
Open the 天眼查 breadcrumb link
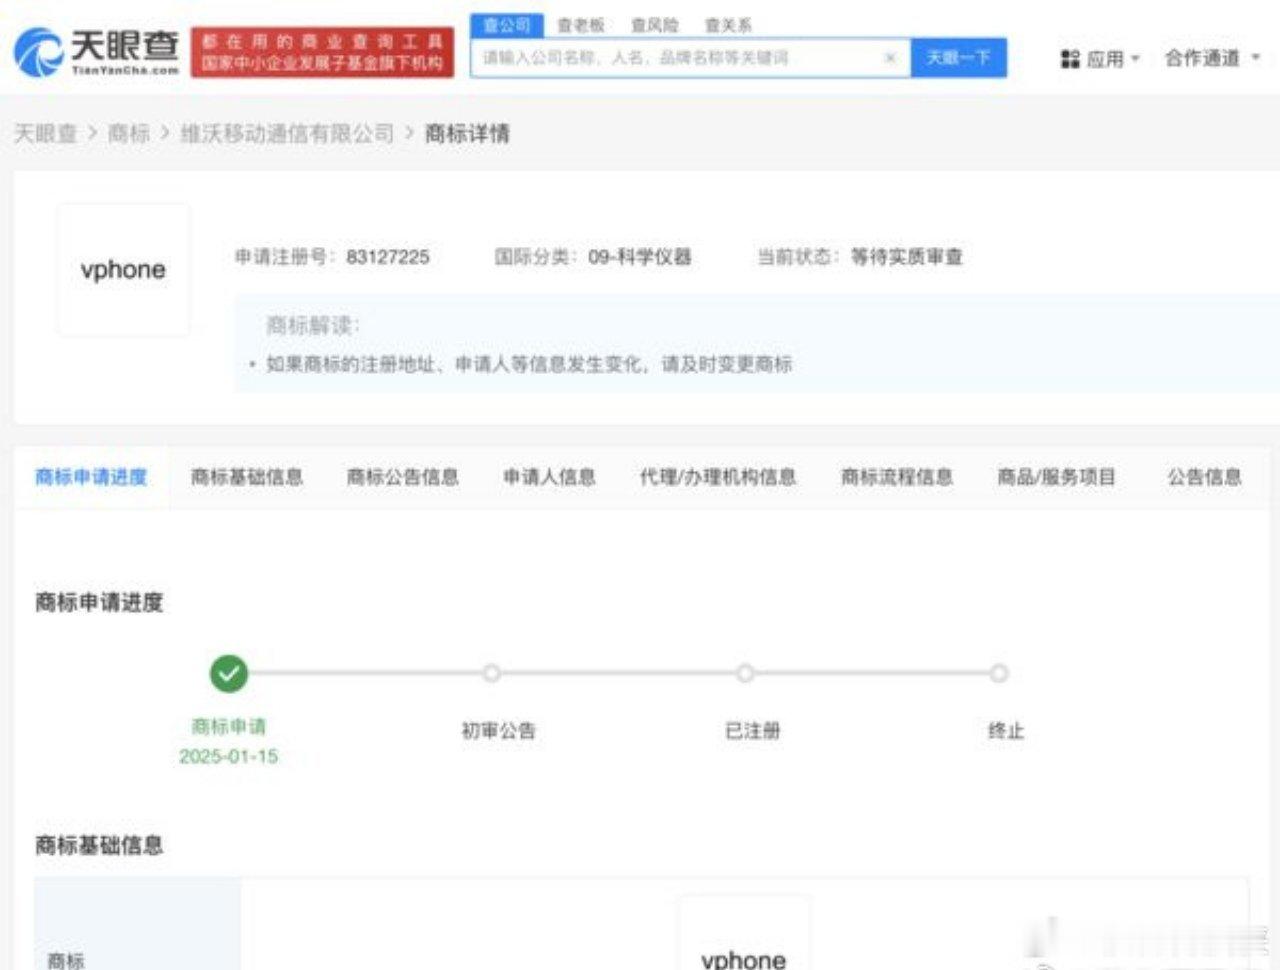pos(45,133)
